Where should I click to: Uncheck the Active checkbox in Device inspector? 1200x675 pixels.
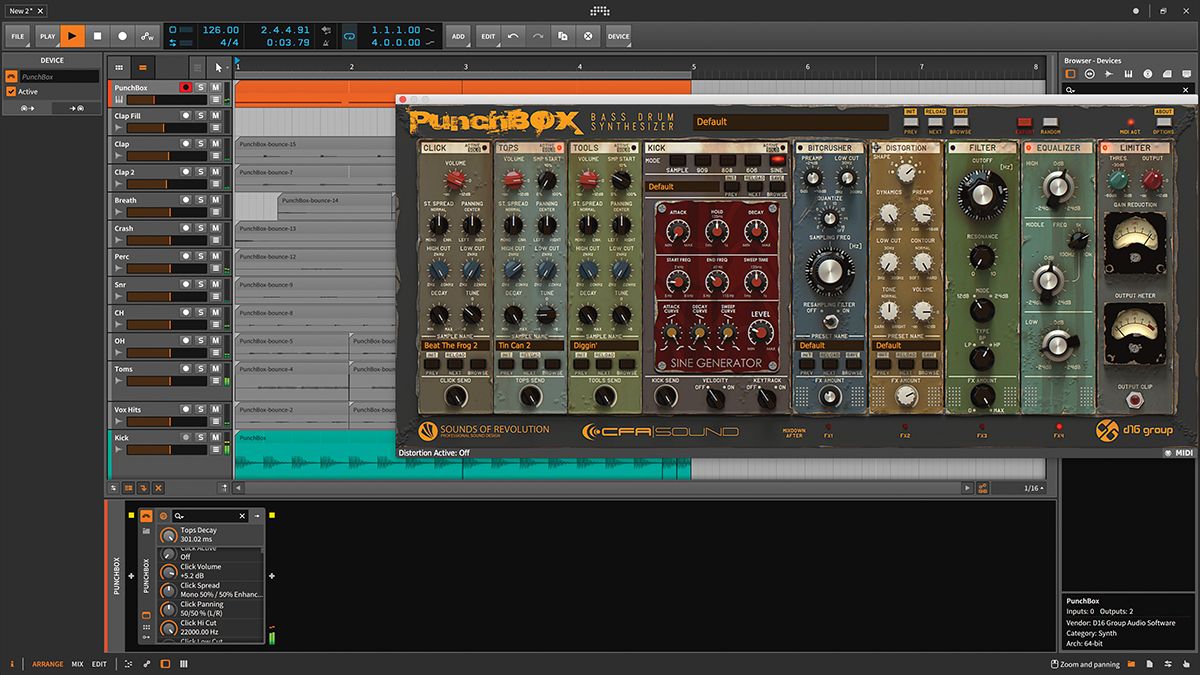[11, 91]
